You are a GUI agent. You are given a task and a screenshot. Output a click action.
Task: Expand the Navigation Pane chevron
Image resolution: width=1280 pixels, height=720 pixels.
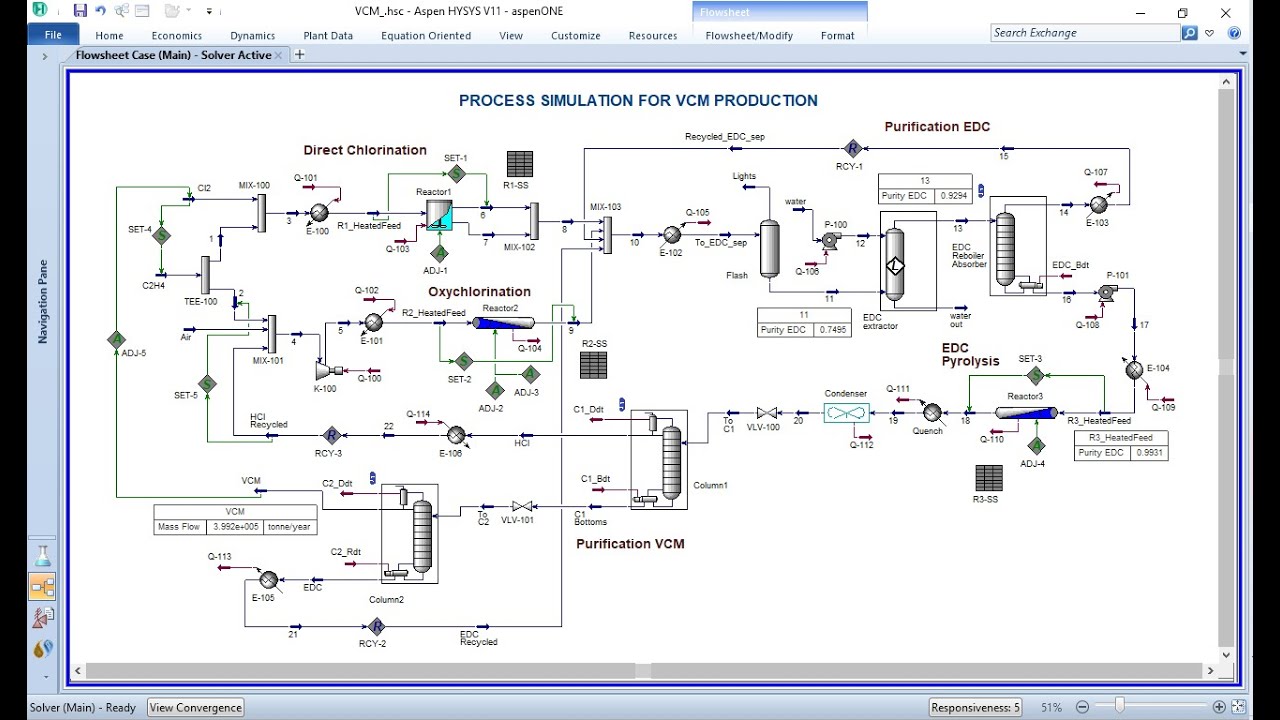(x=44, y=56)
